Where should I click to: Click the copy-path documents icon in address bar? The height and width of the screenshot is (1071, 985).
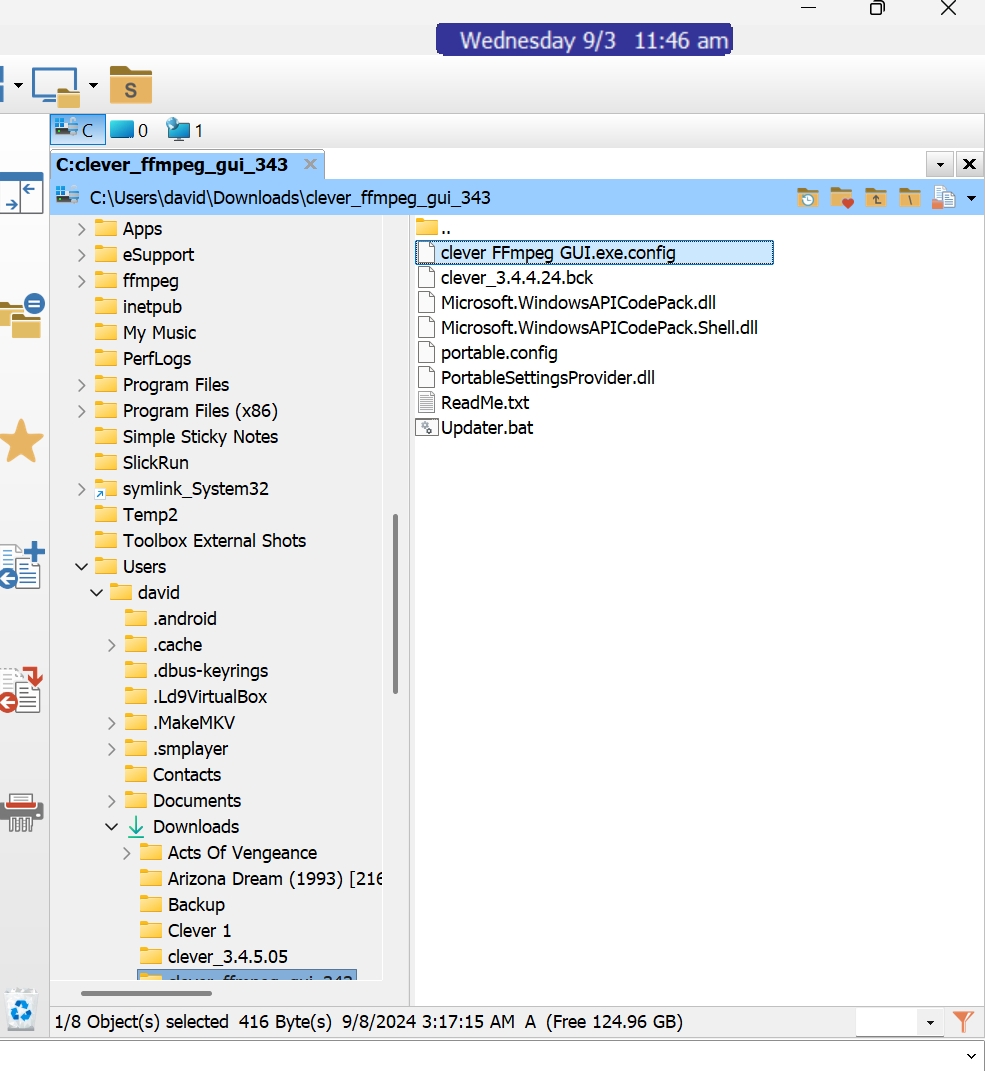click(x=943, y=198)
